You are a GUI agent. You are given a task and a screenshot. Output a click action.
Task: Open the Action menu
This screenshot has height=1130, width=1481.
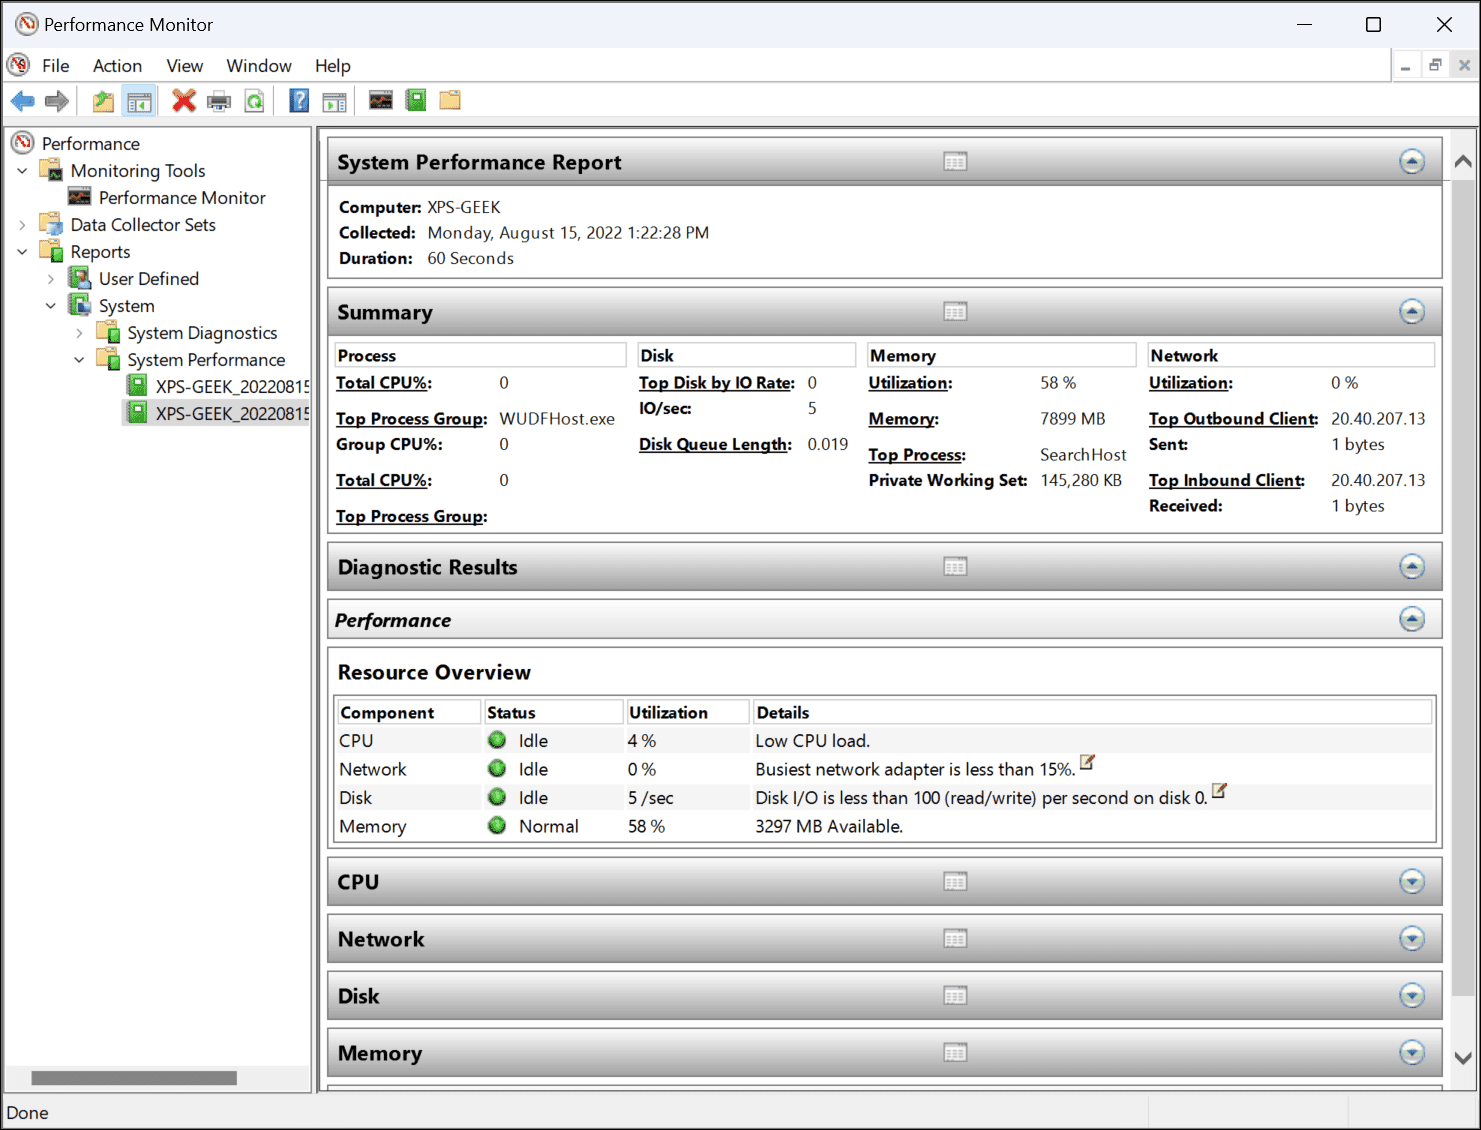tap(117, 66)
